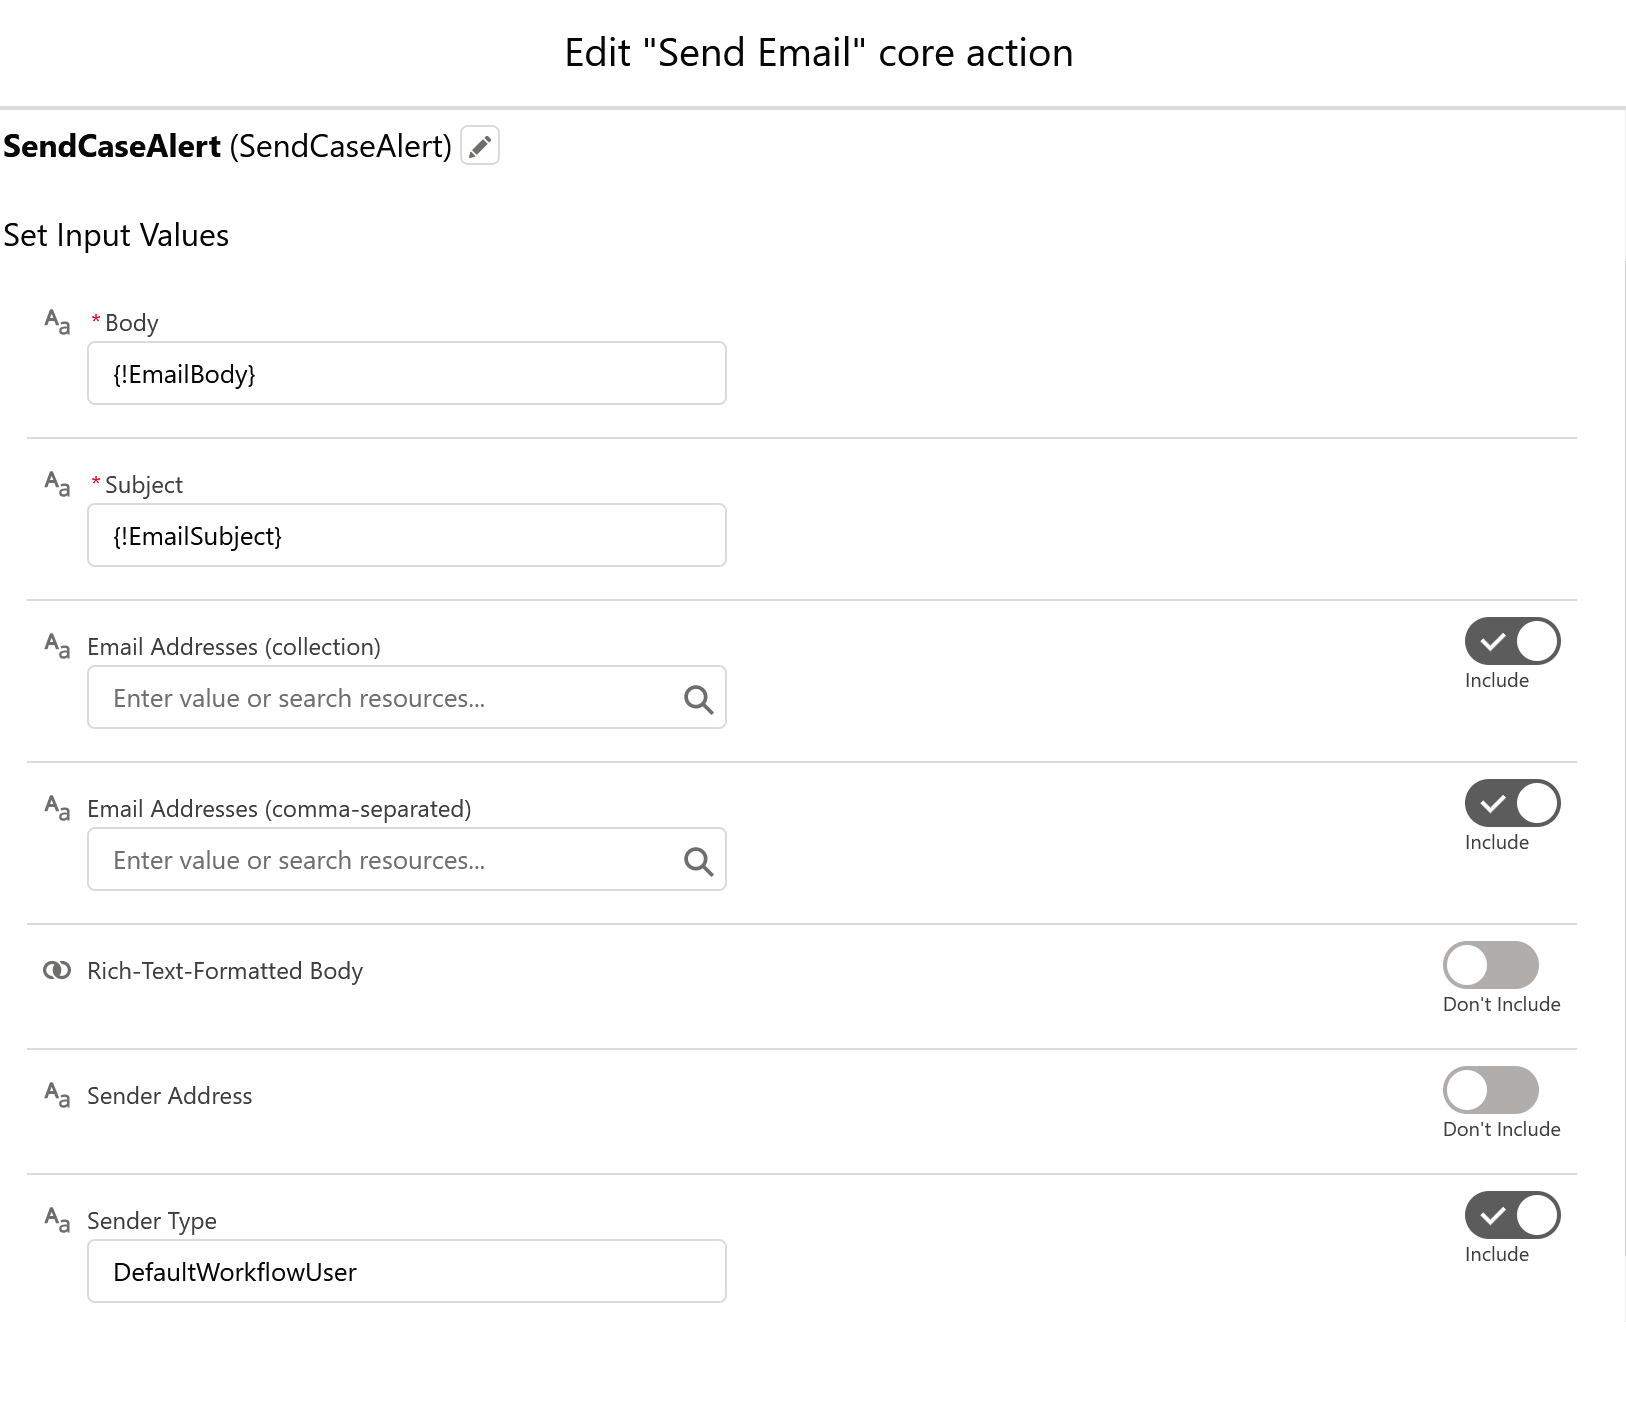Click the text type icon beside Sender Address
1626x1425 pixels.
pos(57,1095)
